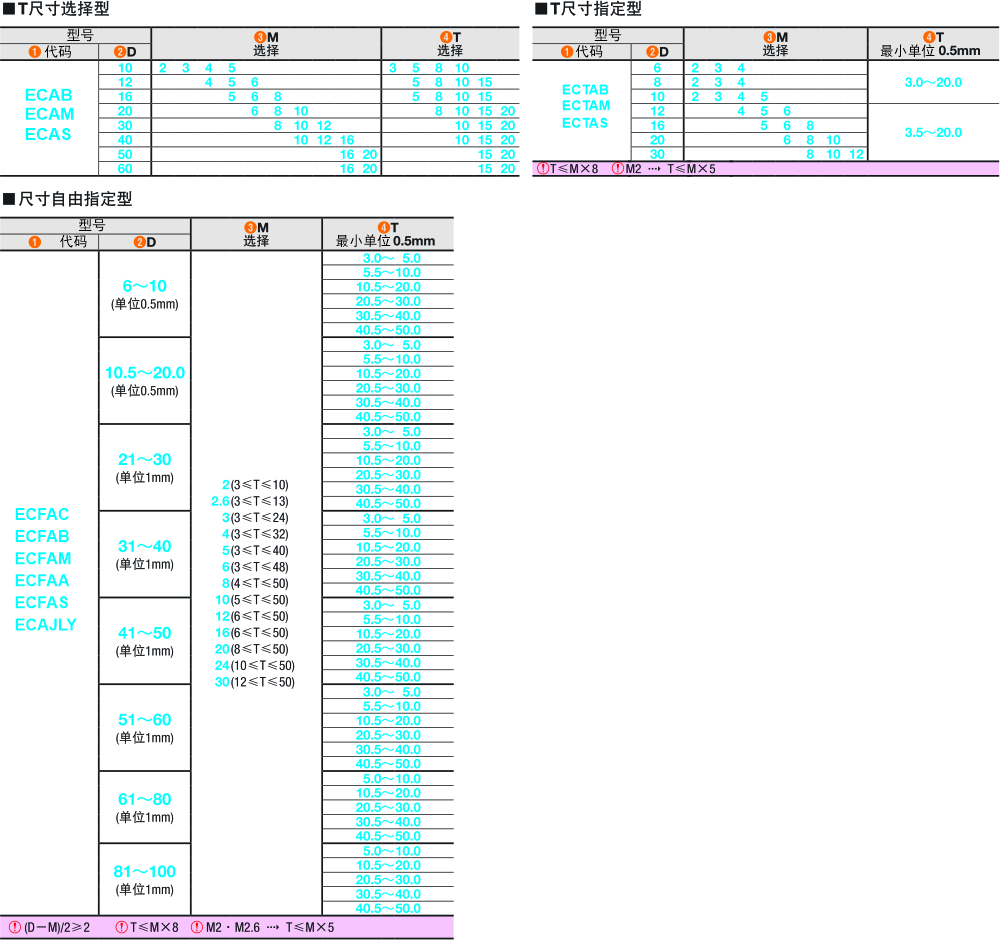The image size is (1000, 940).
Task: Click the circled 2 icon beside D in T尺寸指定型 table
Action: click(x=651, y=51)
